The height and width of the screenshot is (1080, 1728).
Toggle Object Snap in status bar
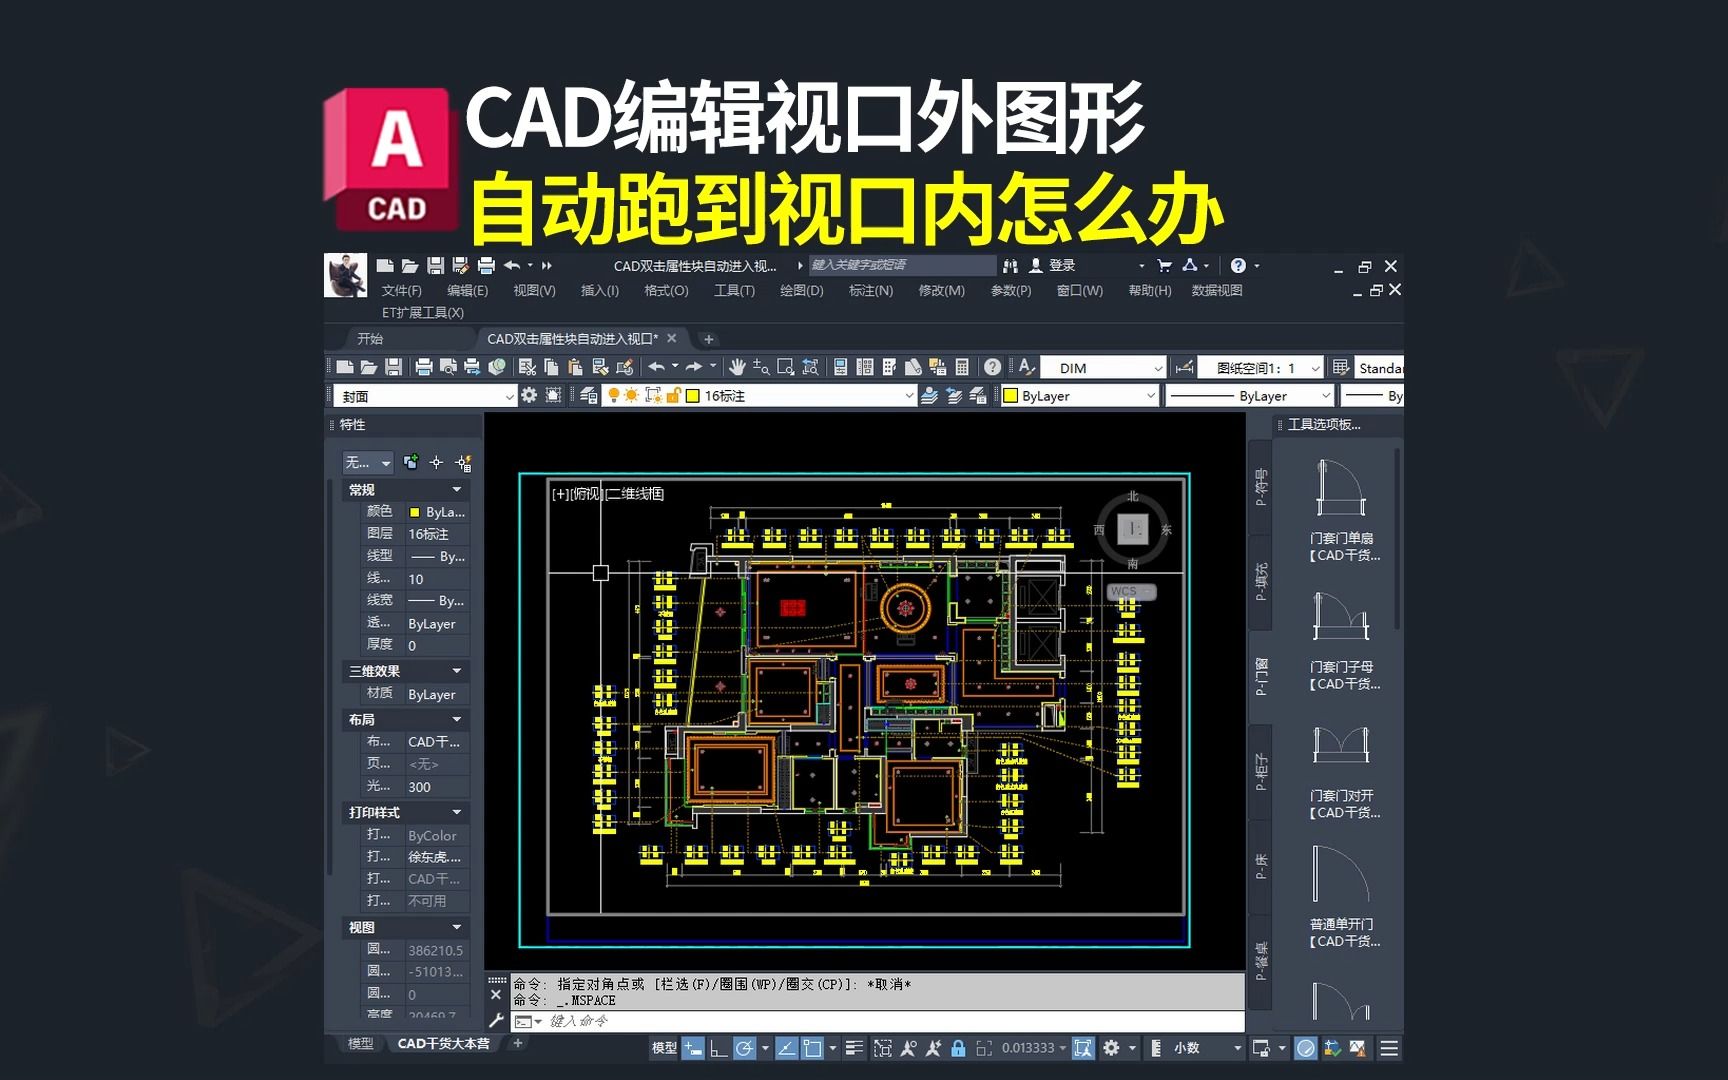(812, 1048)
